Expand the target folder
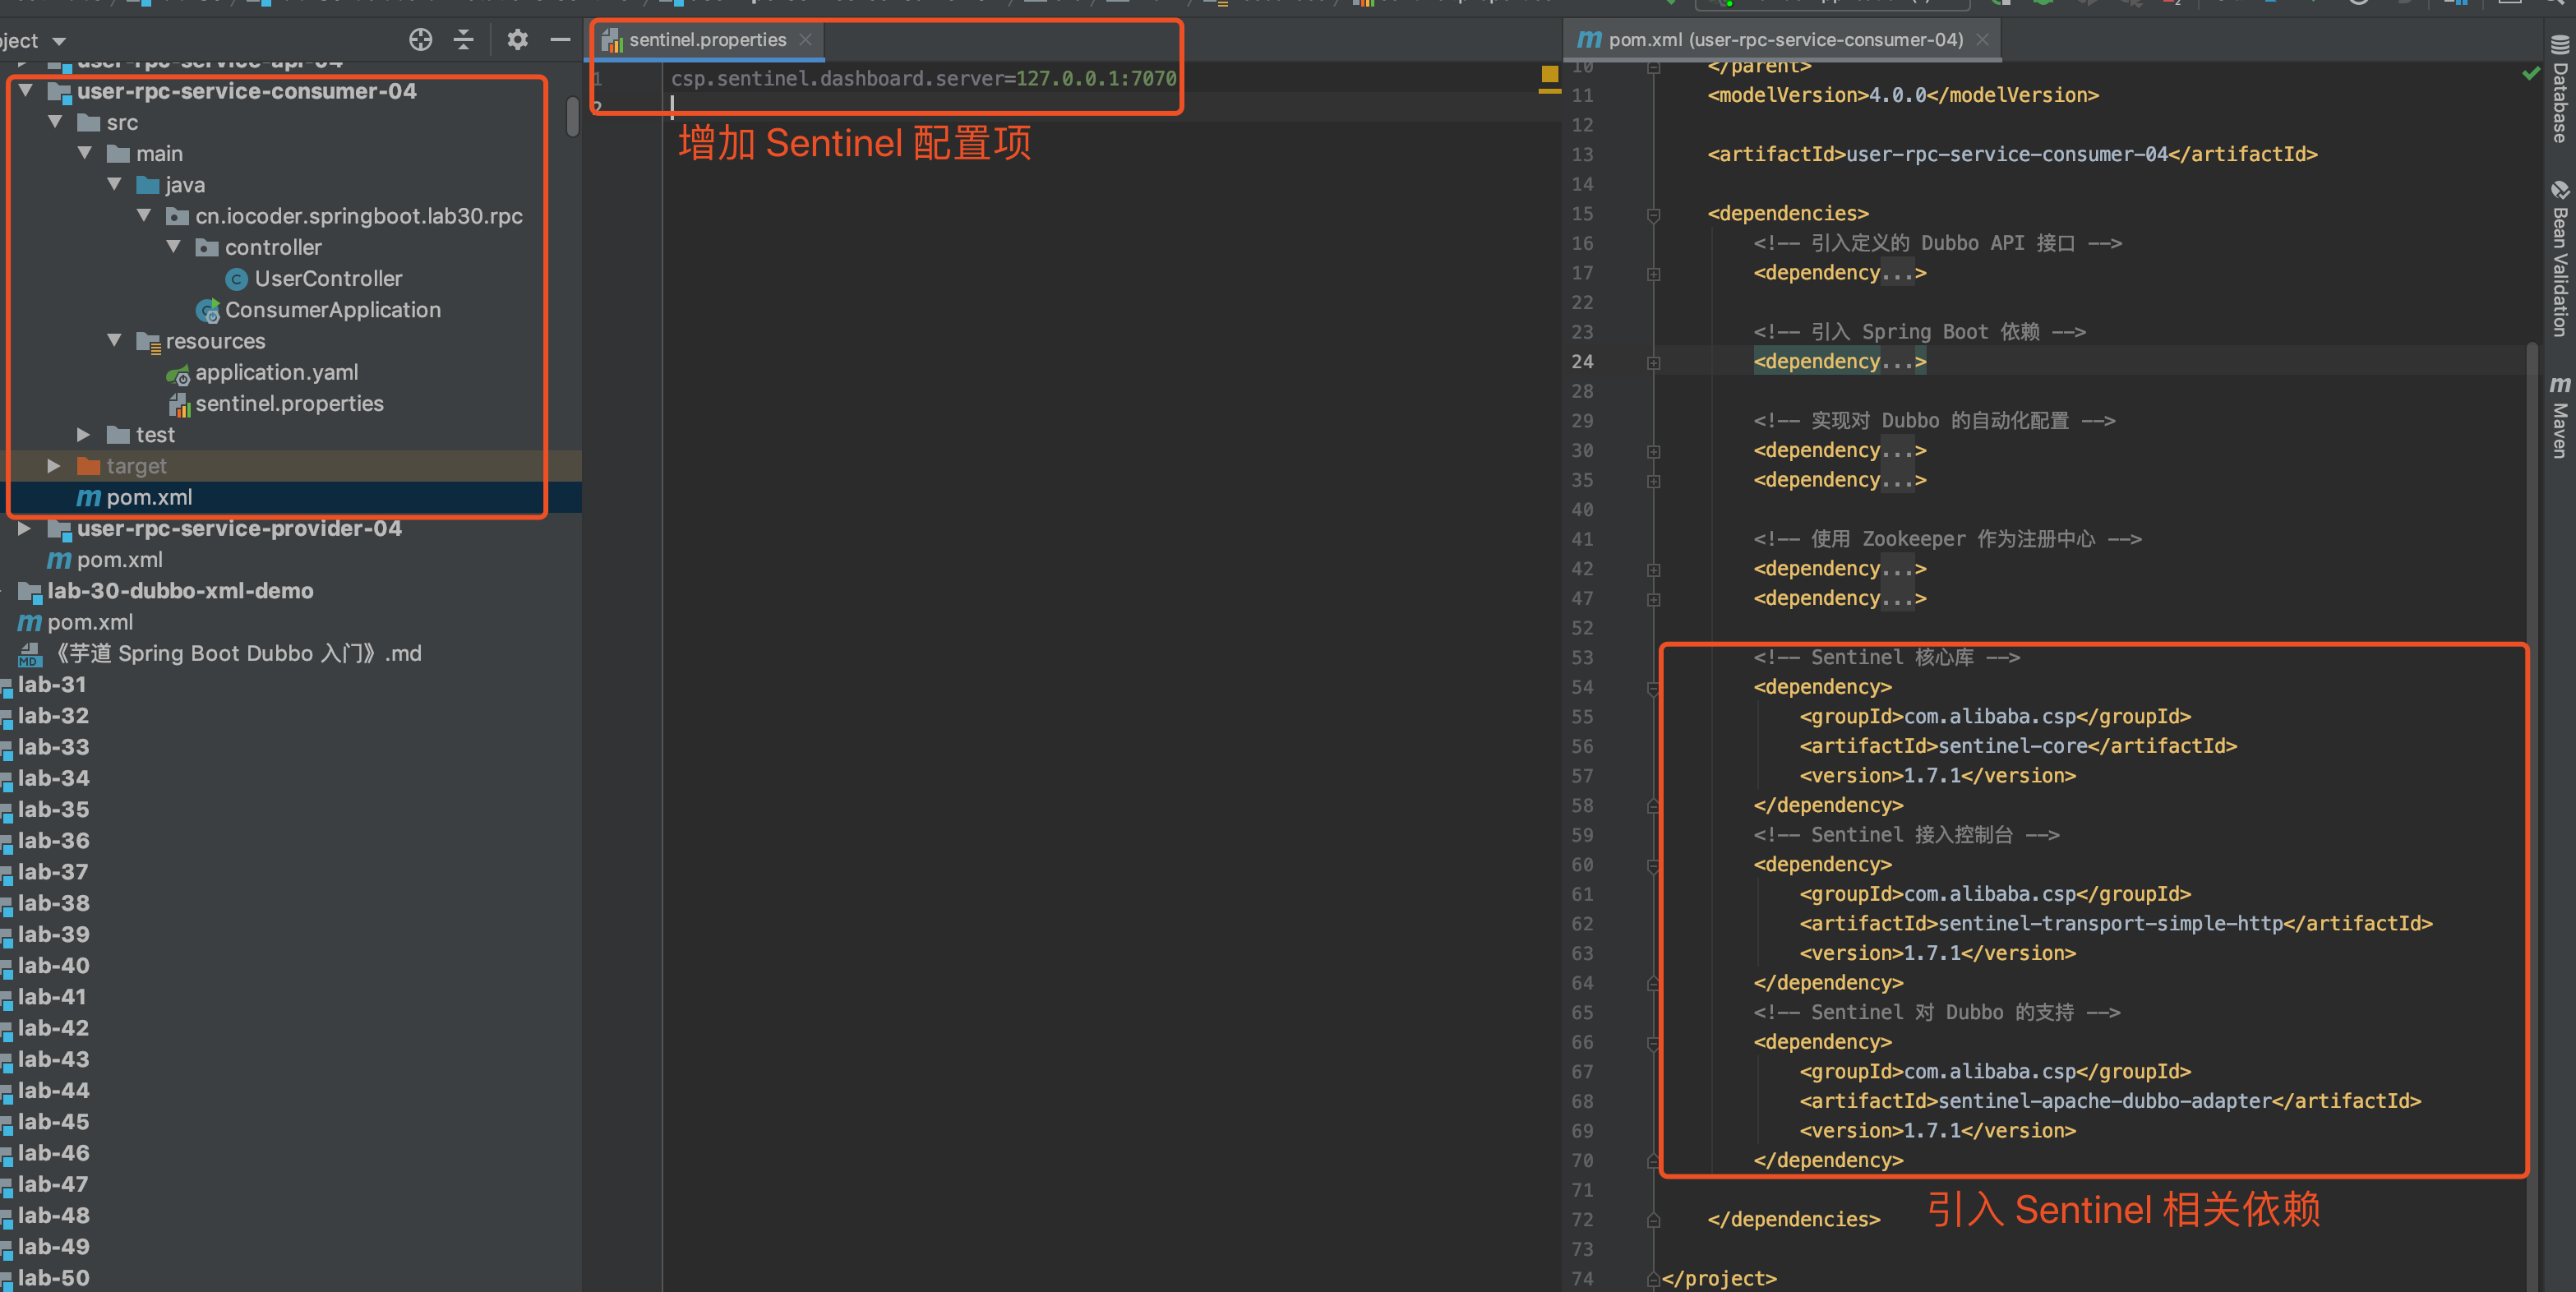The image size is (2576, 1292). pyautogui.click(x=54, y=466)
